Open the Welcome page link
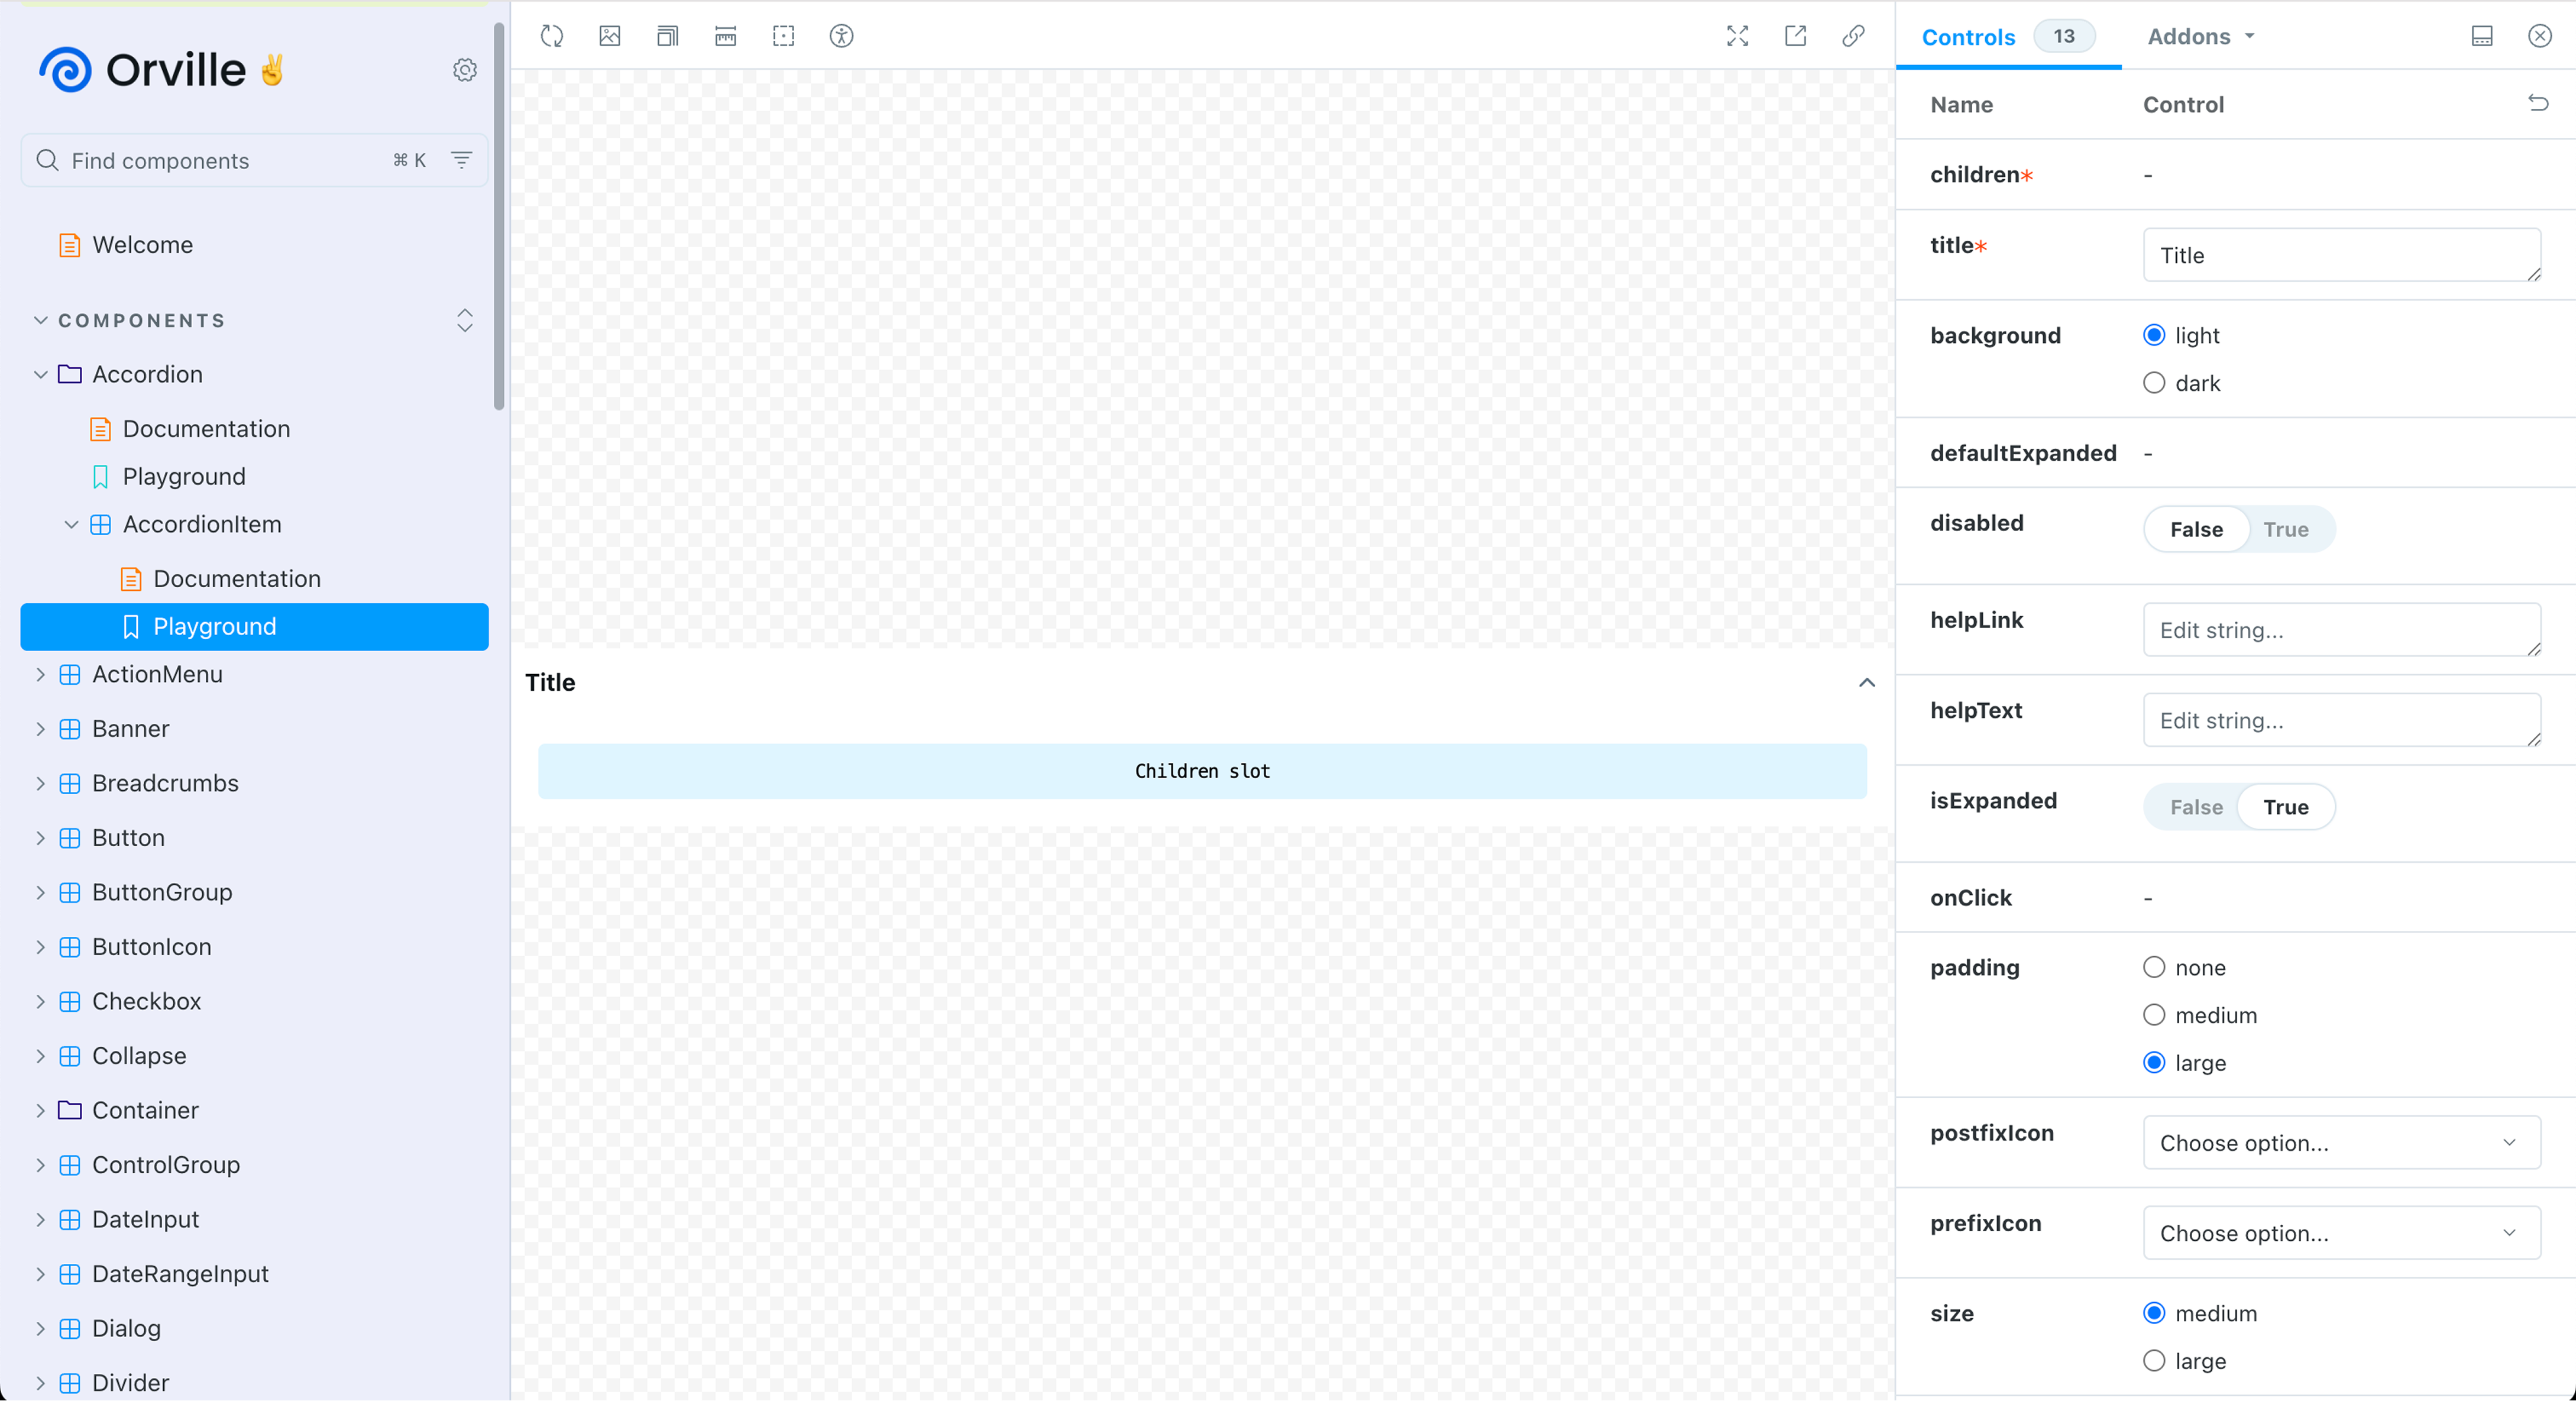Screen dimensions: 2576x1401 point(143,245)
